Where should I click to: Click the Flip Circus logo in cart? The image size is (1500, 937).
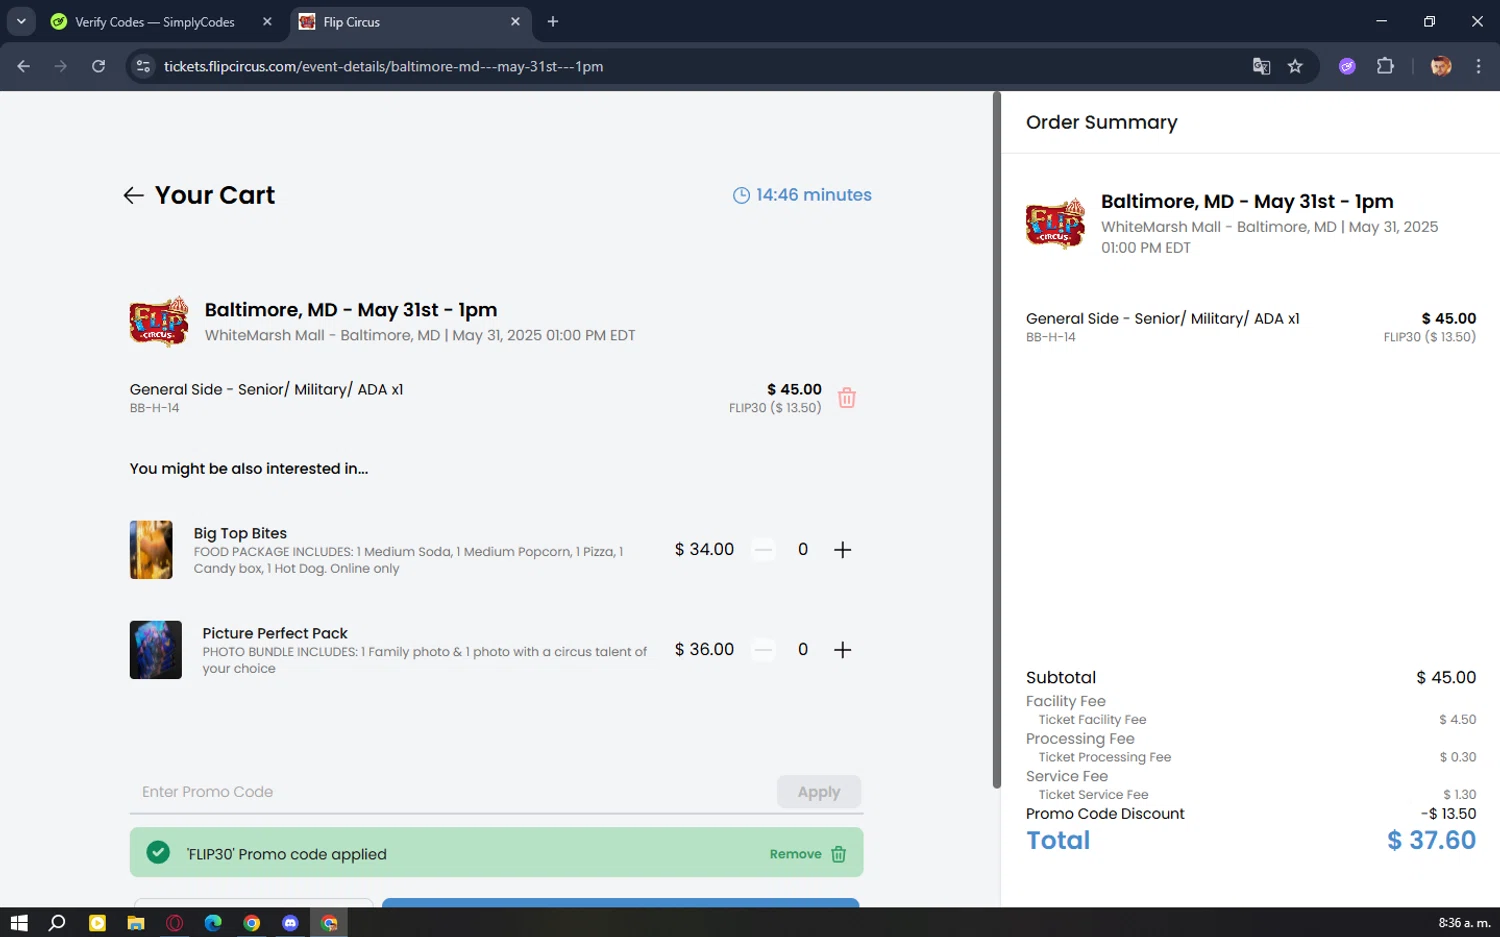pos(159,321)
